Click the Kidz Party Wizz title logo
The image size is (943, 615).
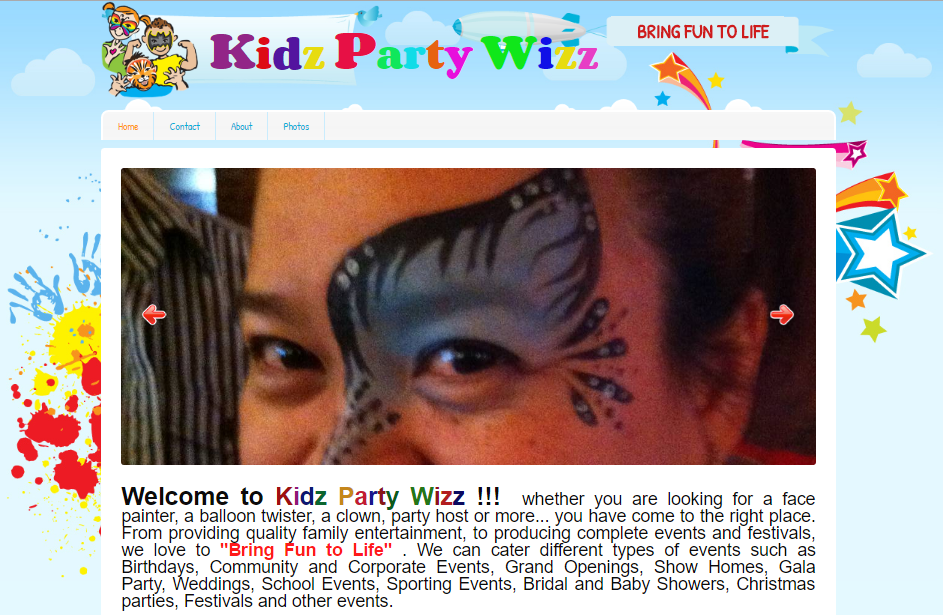404,55
